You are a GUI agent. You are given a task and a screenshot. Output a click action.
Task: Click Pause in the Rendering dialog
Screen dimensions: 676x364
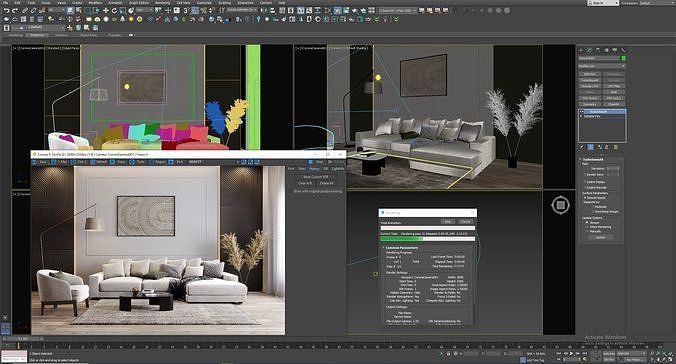click(448, 221)
